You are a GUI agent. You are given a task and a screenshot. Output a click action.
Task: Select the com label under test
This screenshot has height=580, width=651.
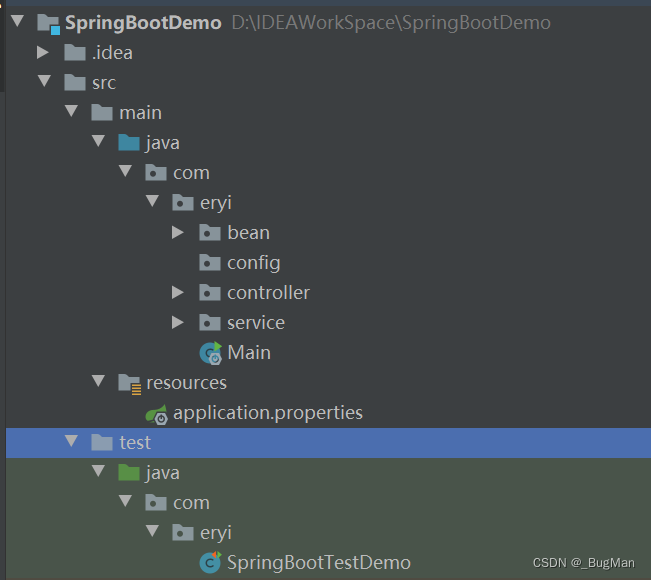[x=191, y=504]
